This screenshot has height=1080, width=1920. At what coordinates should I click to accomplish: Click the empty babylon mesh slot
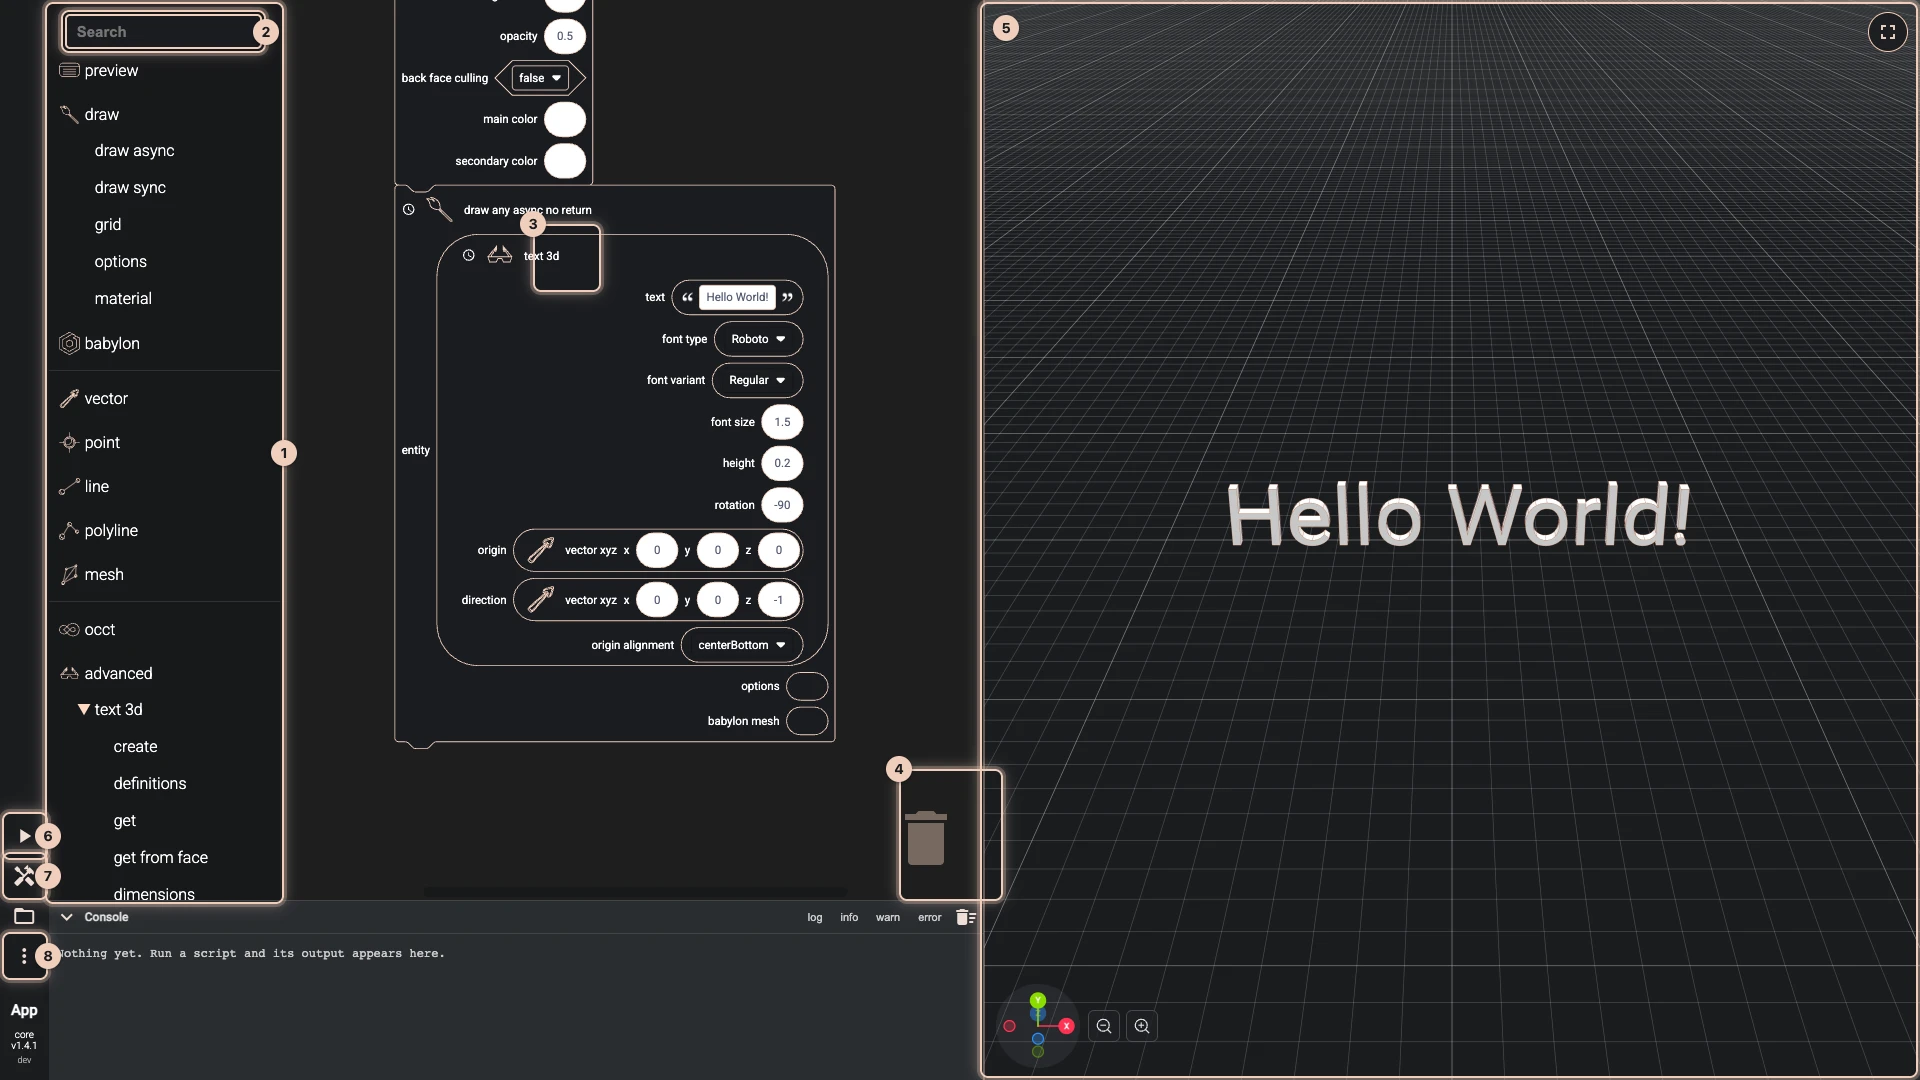807,722
